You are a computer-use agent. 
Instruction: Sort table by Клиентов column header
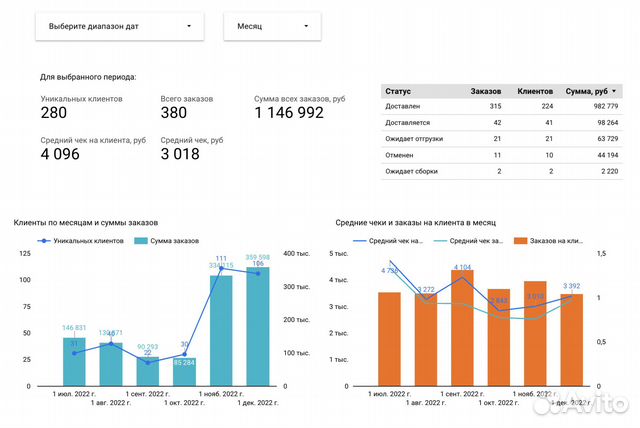[535, 91]
